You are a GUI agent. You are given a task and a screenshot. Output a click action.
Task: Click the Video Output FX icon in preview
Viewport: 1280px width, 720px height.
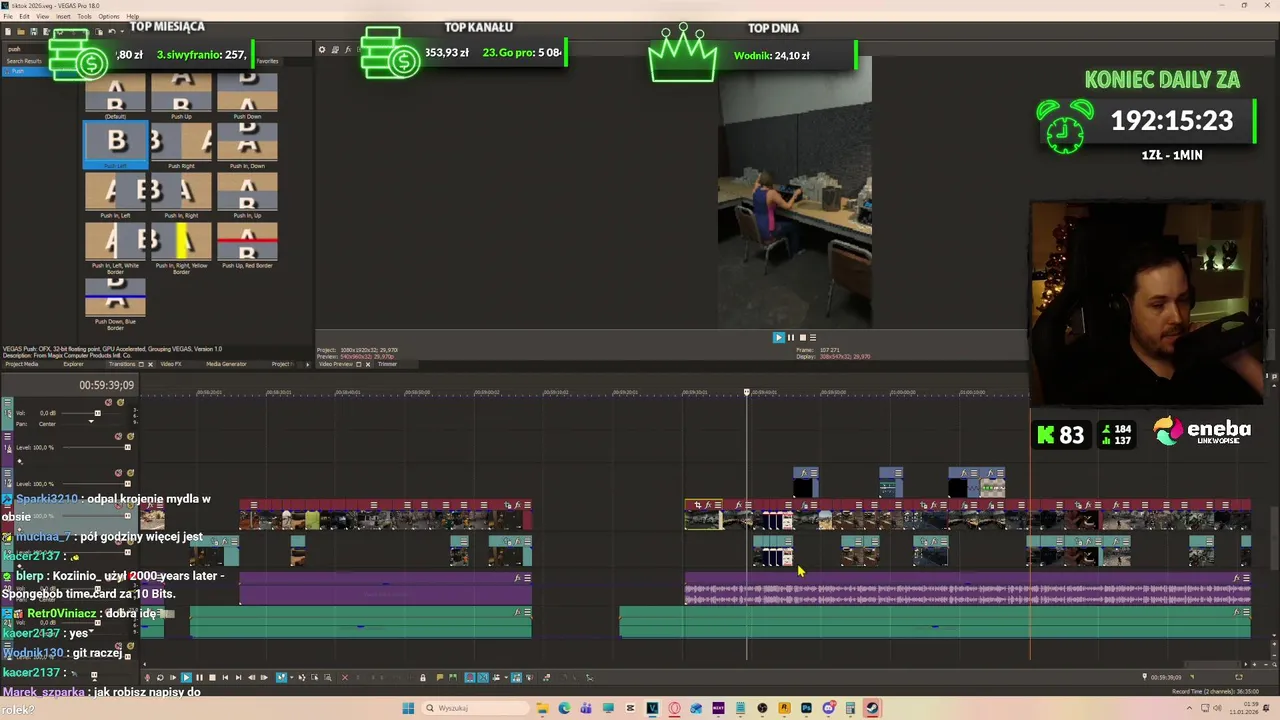pyautogui.click(x=348, y=49)
